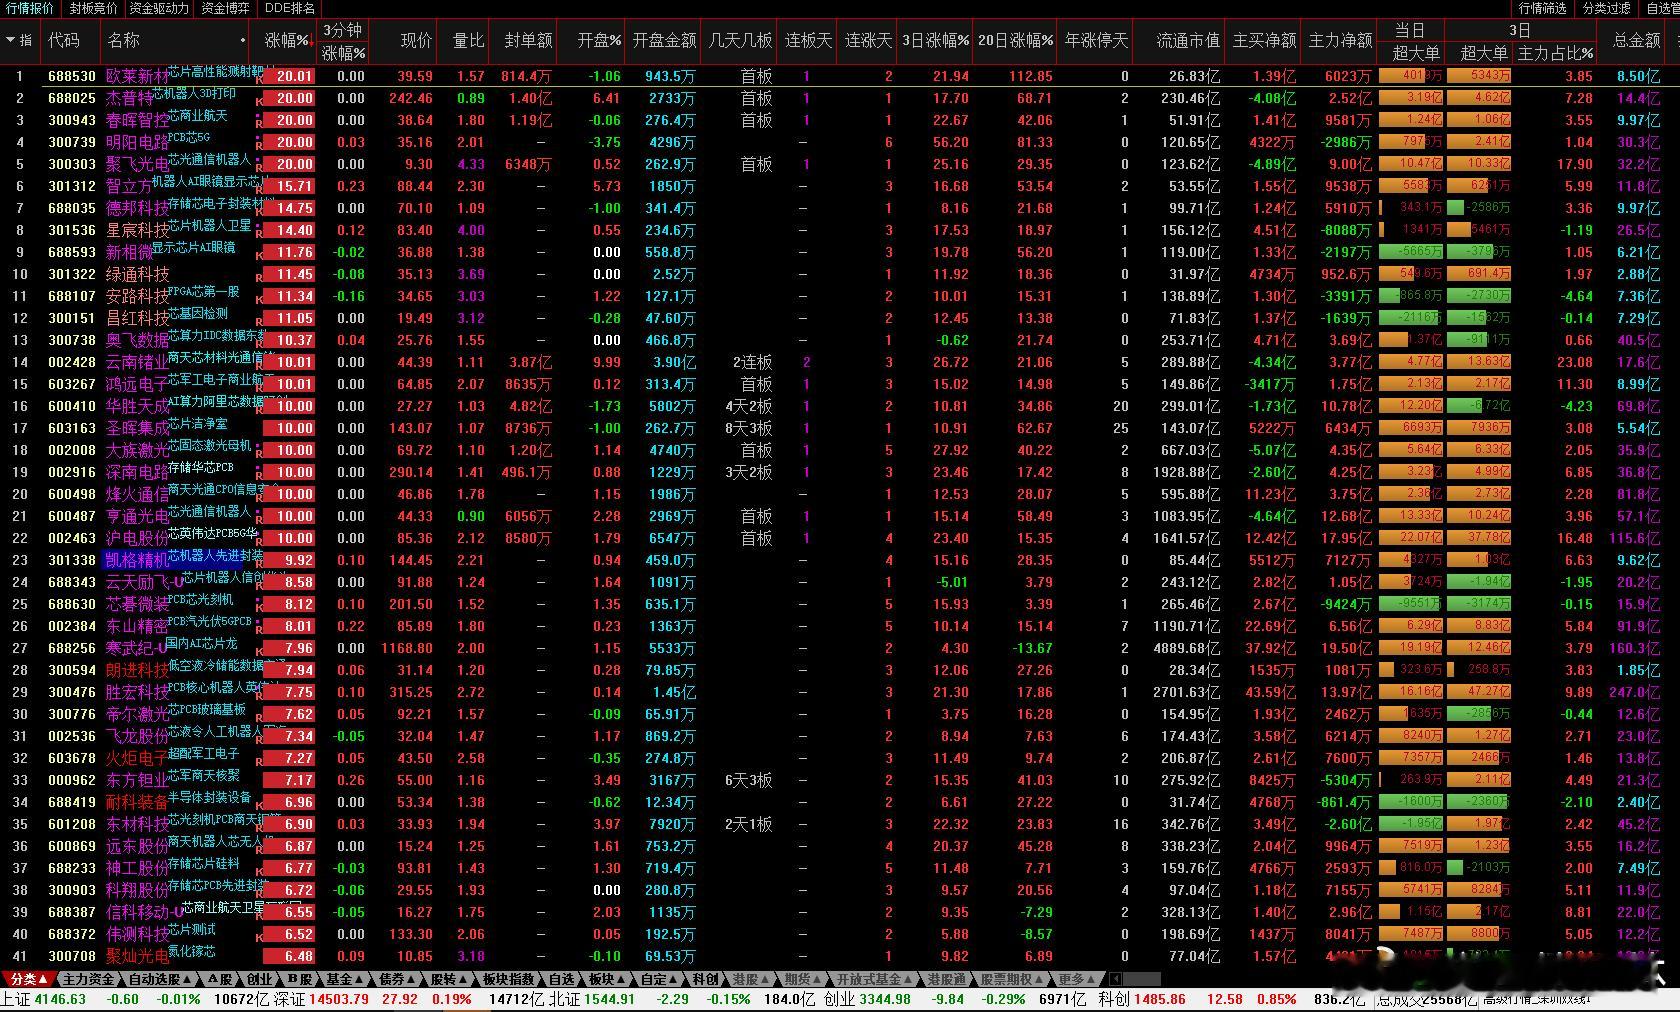Expand the 板块 bottom tab menu
The image size is (1680, 1012).
coord(606,979)
